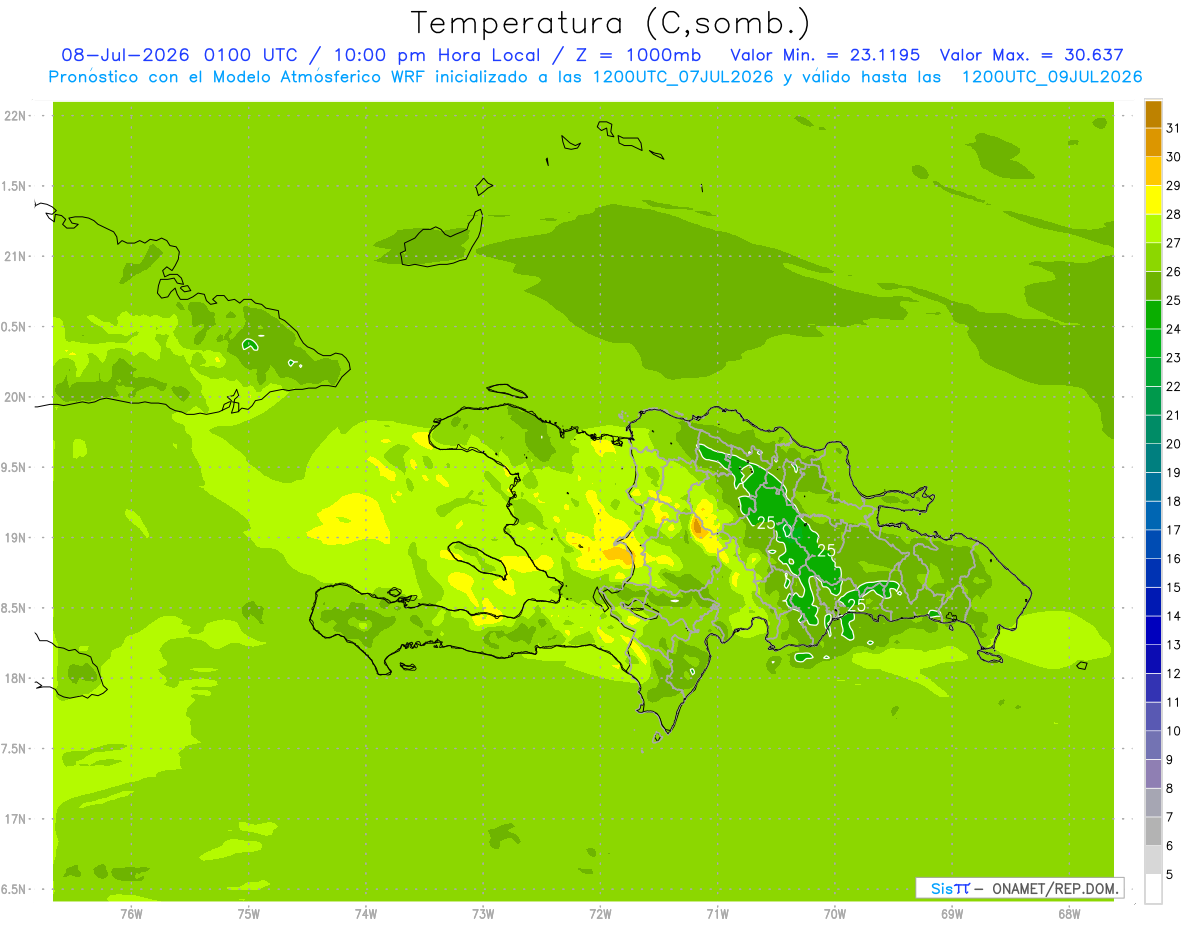
Task: Pick the amber swatch between legend values 29 and 30
Action: click(x=1153, y=171)
